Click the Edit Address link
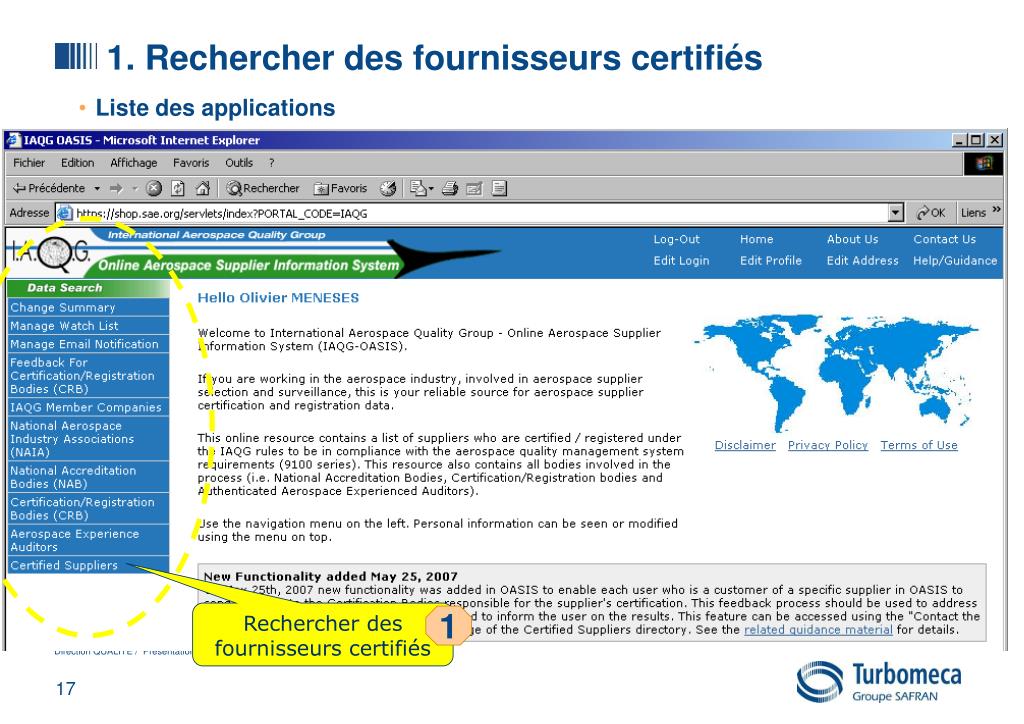 click(x=862, y=260)
